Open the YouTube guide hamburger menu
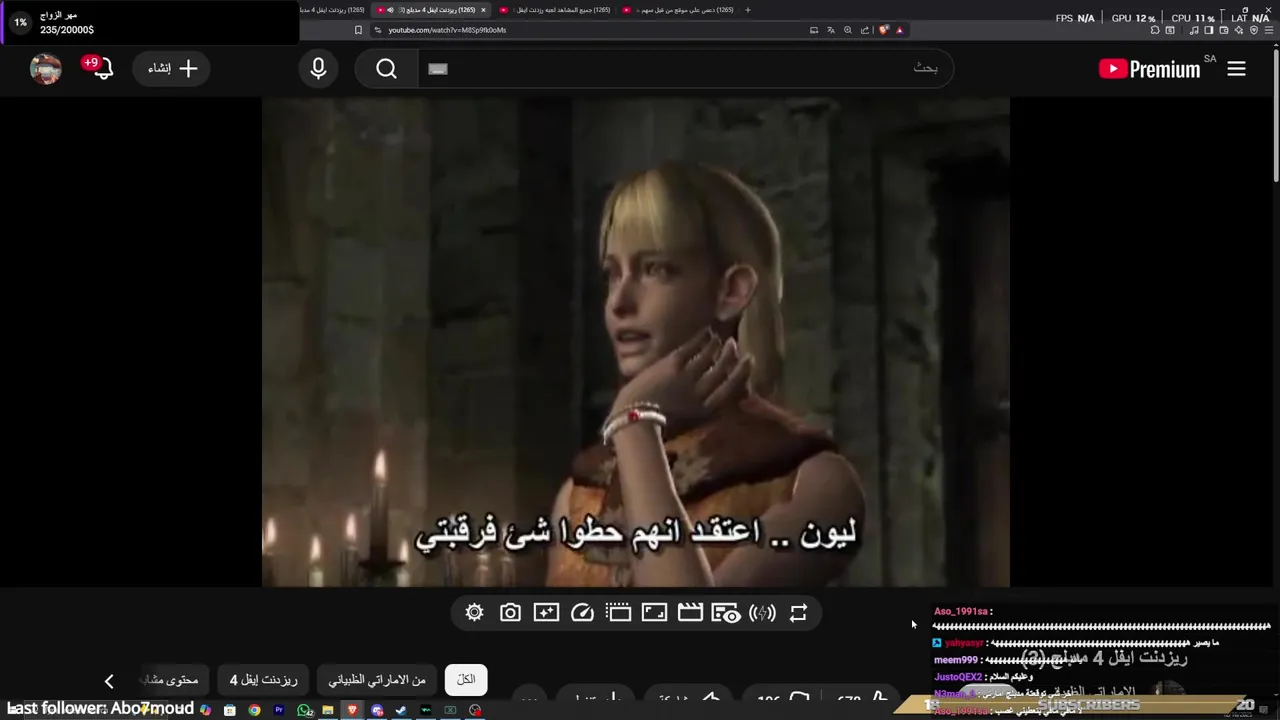1280x720 pixels. click(x=1236, y=69)
